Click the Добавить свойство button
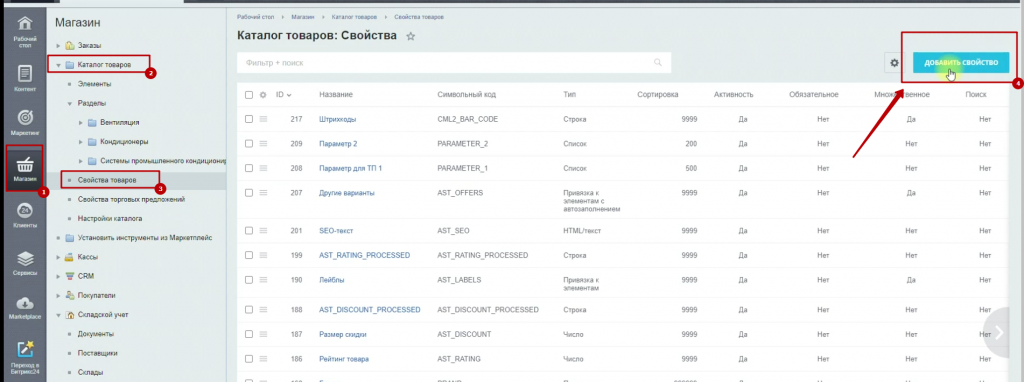Screen dimensions: 1024x382 point(961,63)
